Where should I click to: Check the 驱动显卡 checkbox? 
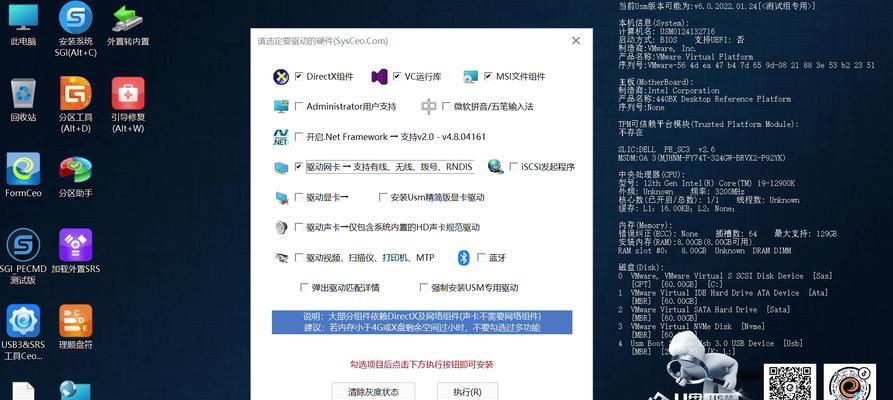298,197
